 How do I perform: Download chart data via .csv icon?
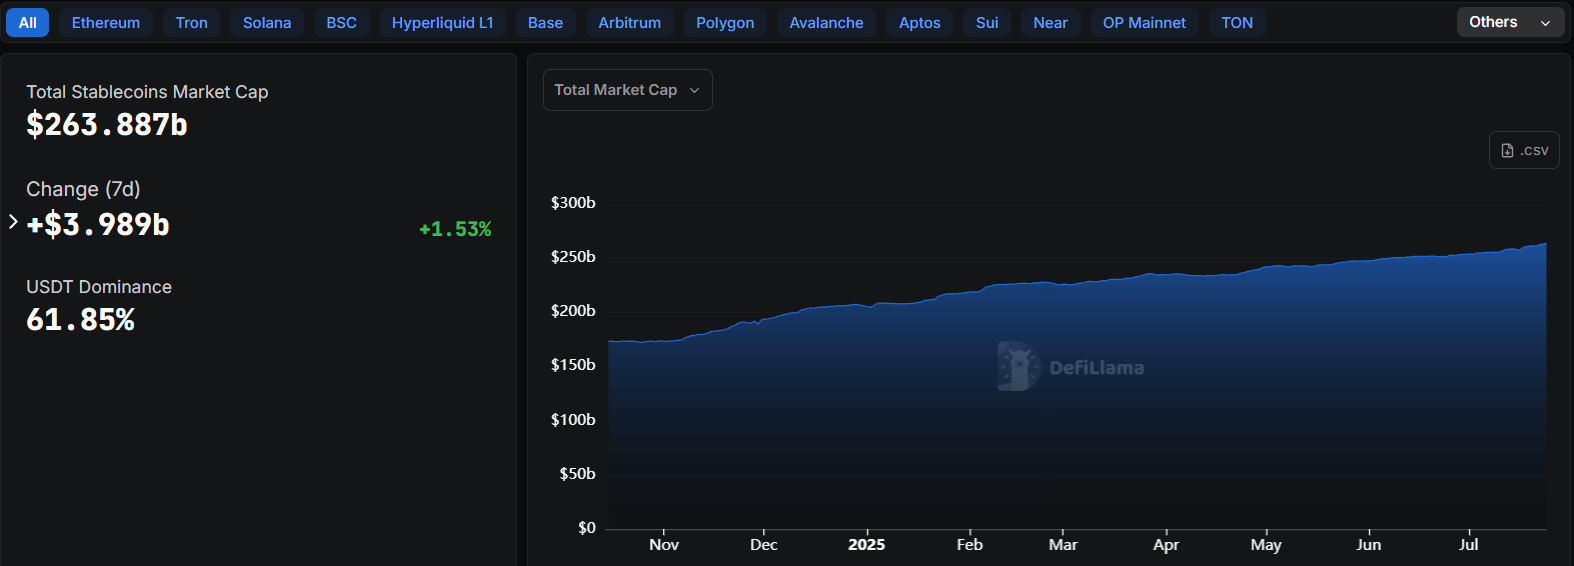[x=1524, y=151]
